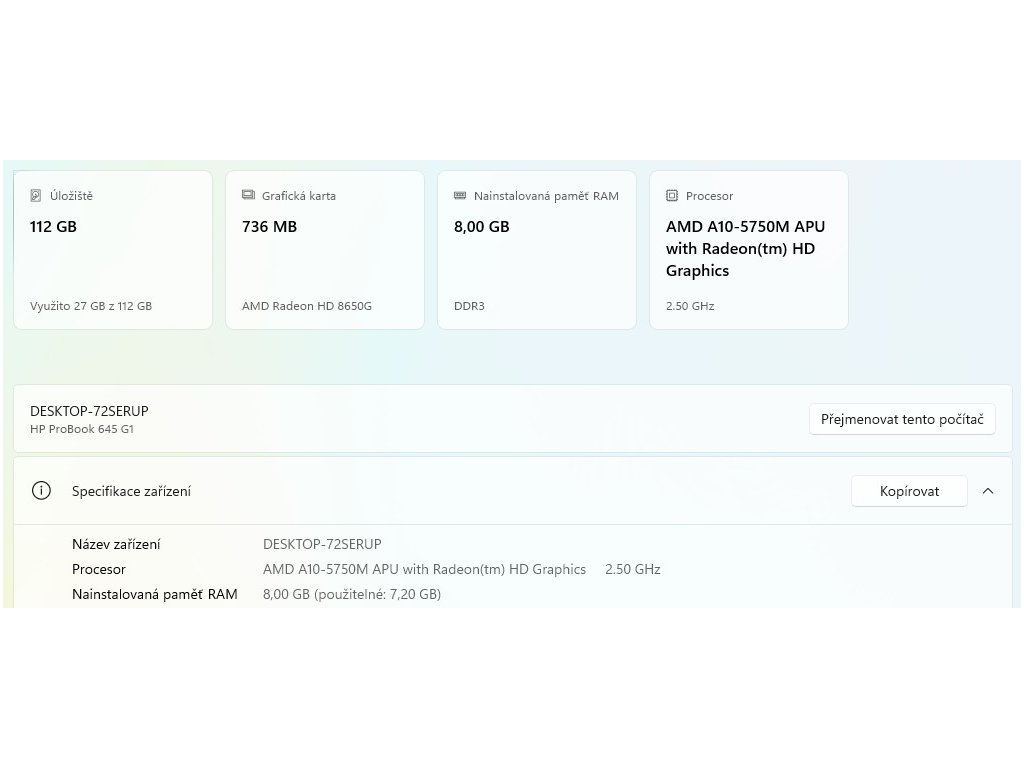Click the info icon beside Specifikace zařízení

click(x=41, y=490)
